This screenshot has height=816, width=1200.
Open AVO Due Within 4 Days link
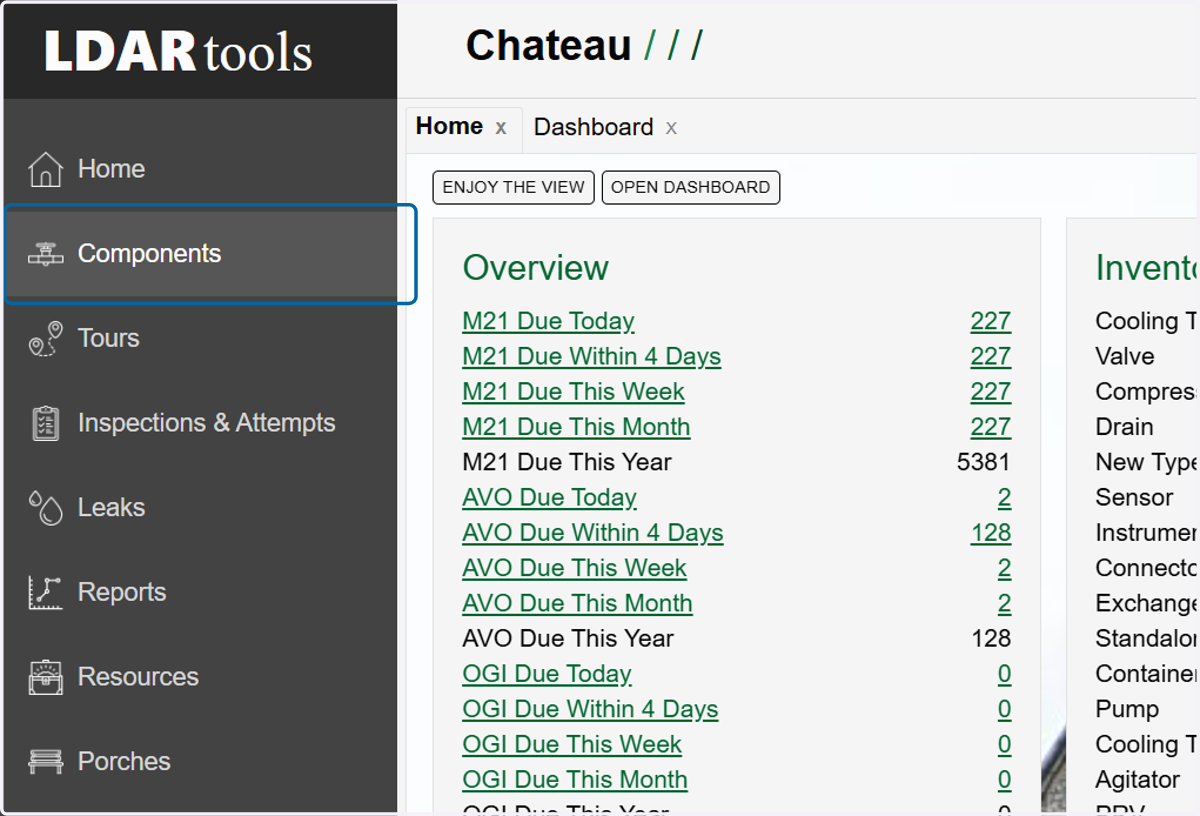[592, 533]
